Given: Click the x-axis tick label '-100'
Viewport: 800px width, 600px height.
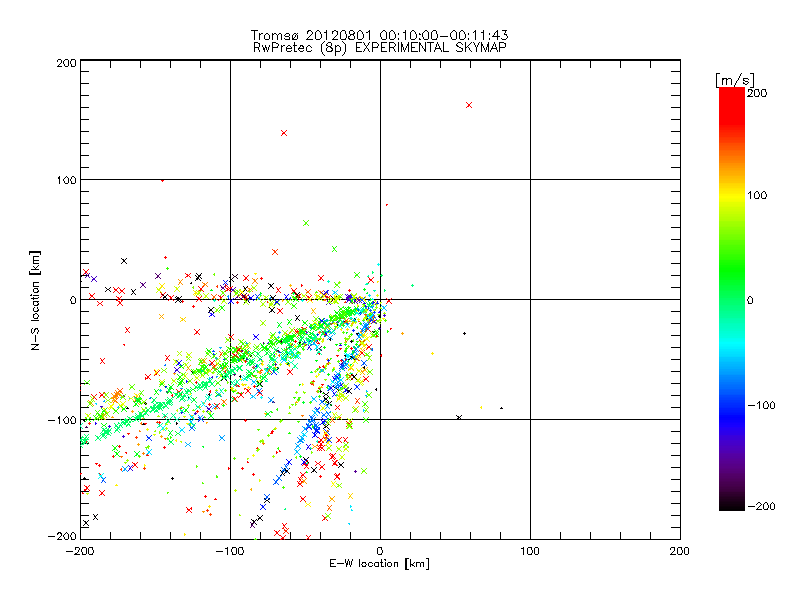Looking at the screenshot, I should [x=230, y=551].
